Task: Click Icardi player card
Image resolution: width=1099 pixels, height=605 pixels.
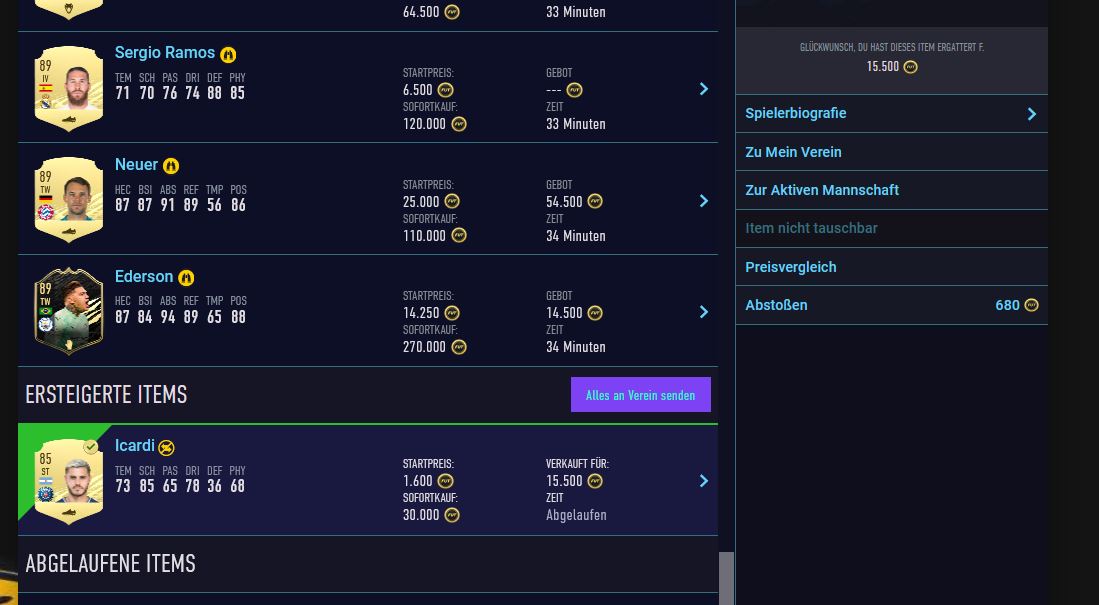Action: [x=69, y=481]
